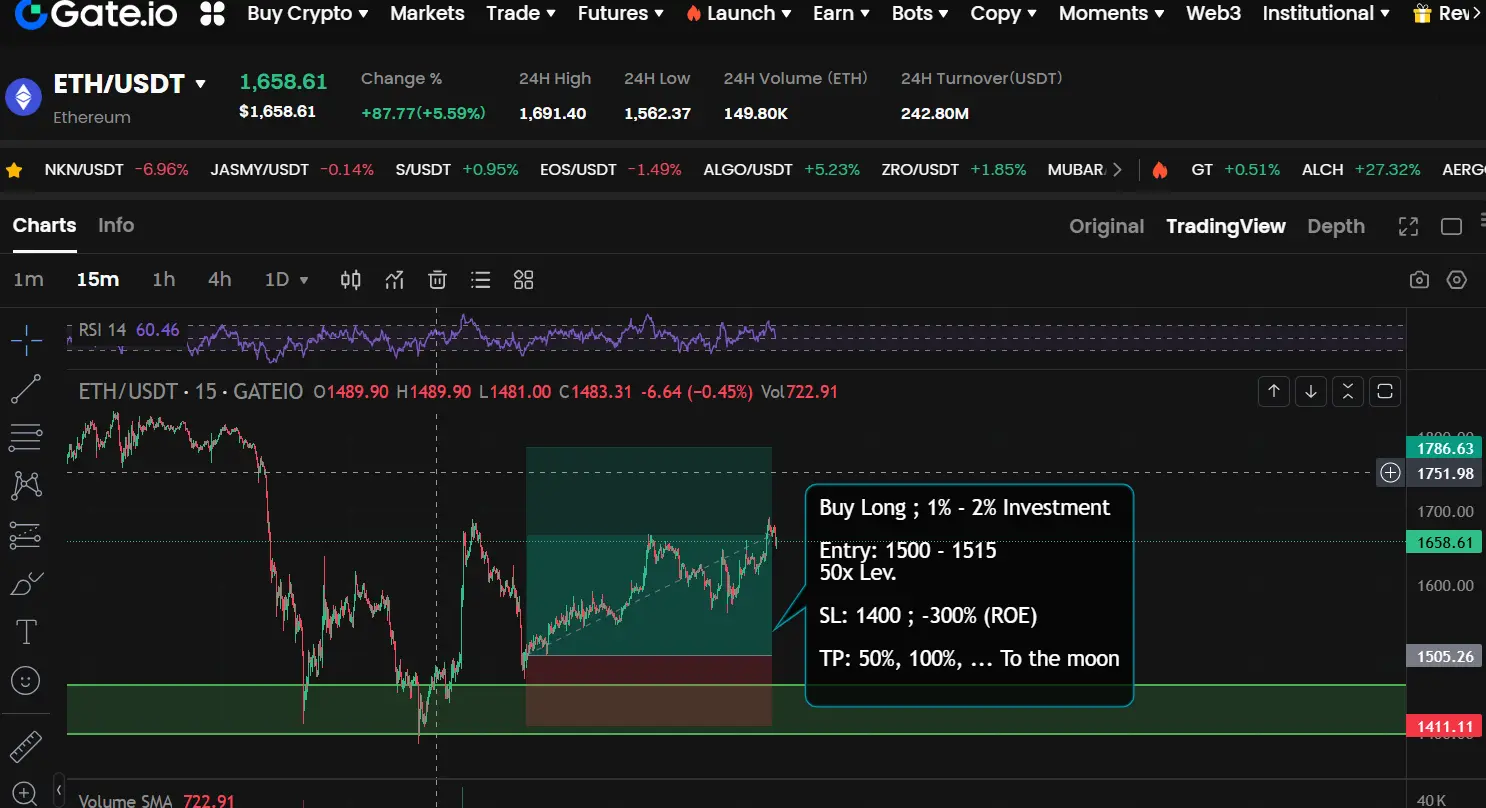Go to Gate.io home via logo
The height and width of the screenshot is (808, 1486).
click(96, 13)
